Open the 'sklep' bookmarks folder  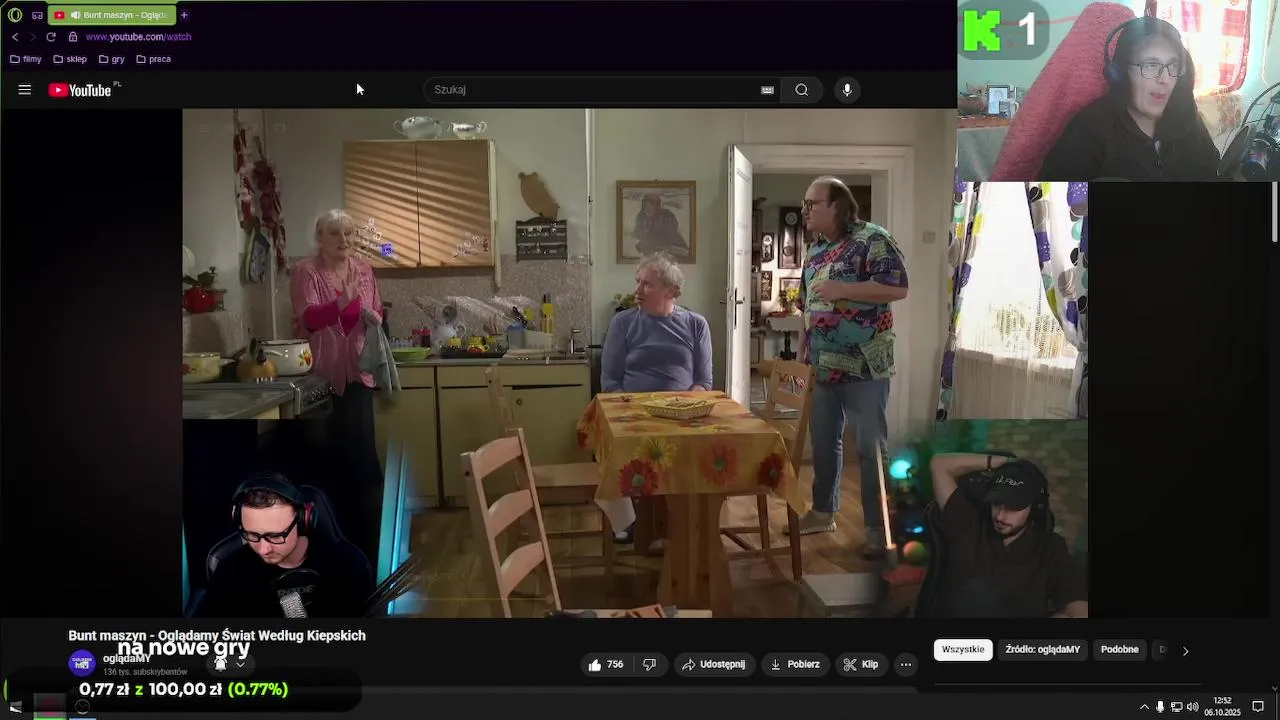coord(70,59)
